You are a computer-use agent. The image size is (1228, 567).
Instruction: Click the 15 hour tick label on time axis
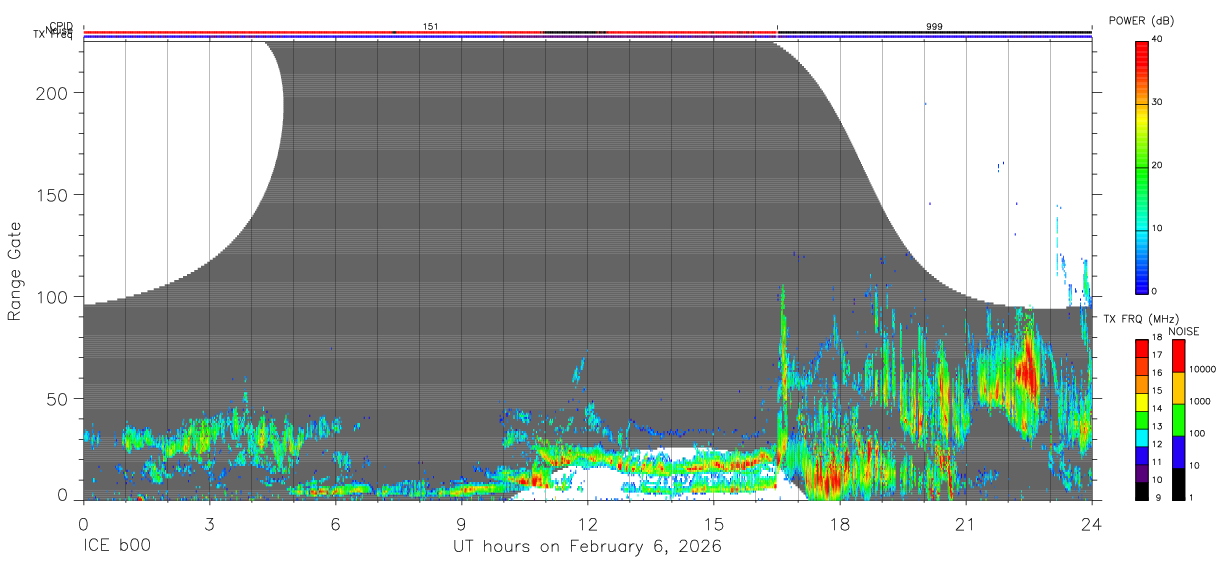(x=714, y=524)
